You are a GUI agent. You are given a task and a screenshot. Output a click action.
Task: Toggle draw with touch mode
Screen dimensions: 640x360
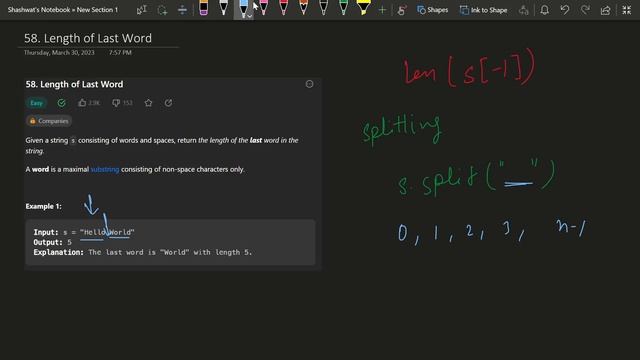402,10
